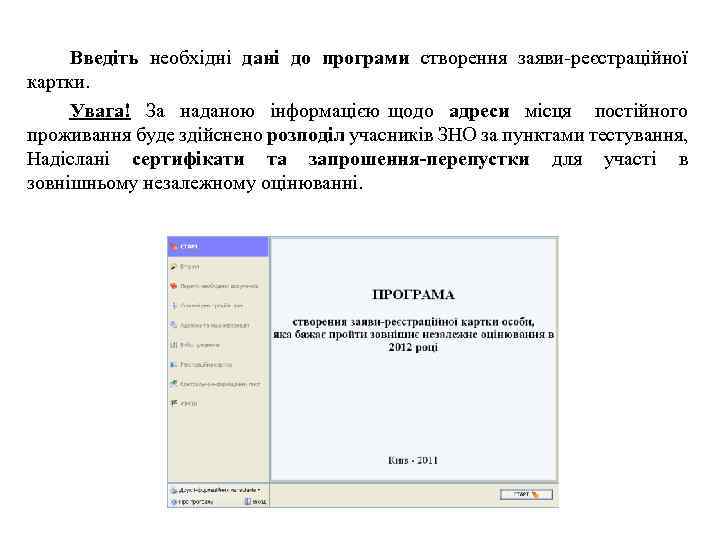Click the red icon beside СТАРТ in sidebar
Image resolution: width=720 pixels, height=540 pixels.
(174, 247)
